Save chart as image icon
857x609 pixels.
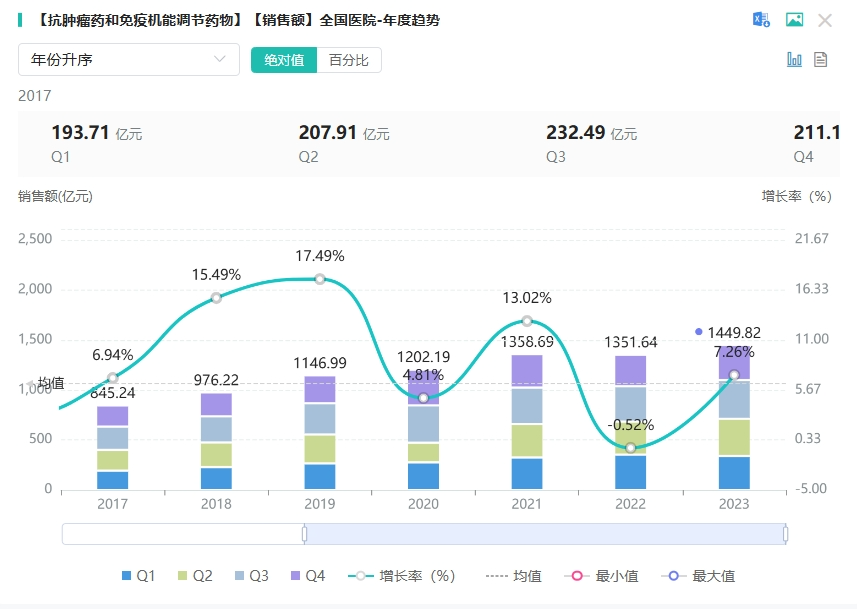tap(794, 20)
